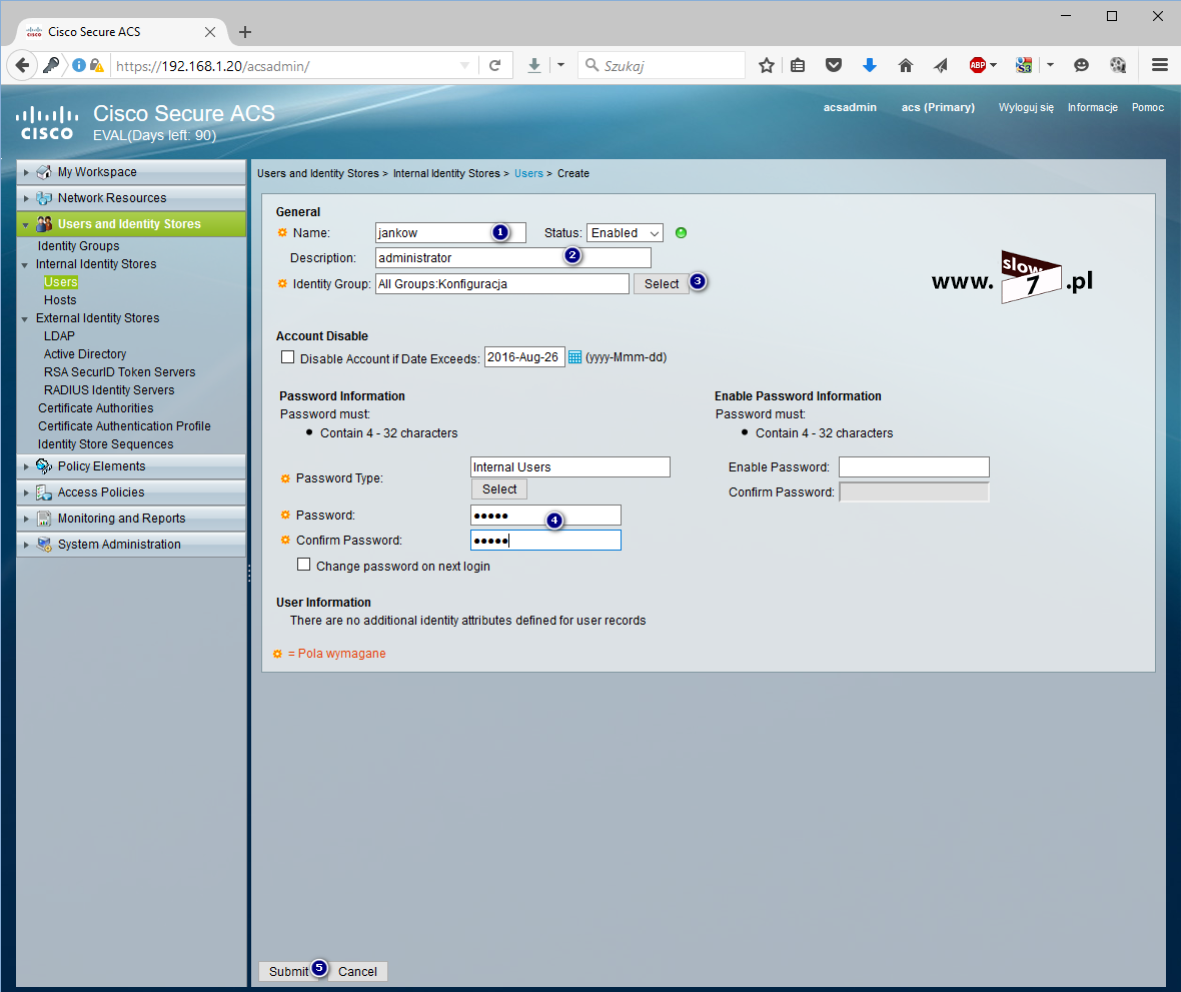
Task: Click Users breadcrumb link
Action: (529, 173)
